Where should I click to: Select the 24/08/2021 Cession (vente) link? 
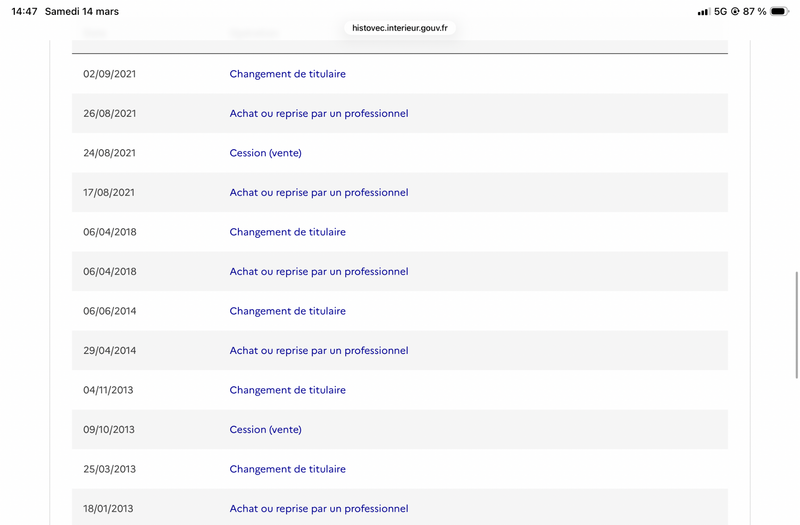click(265, 153)
